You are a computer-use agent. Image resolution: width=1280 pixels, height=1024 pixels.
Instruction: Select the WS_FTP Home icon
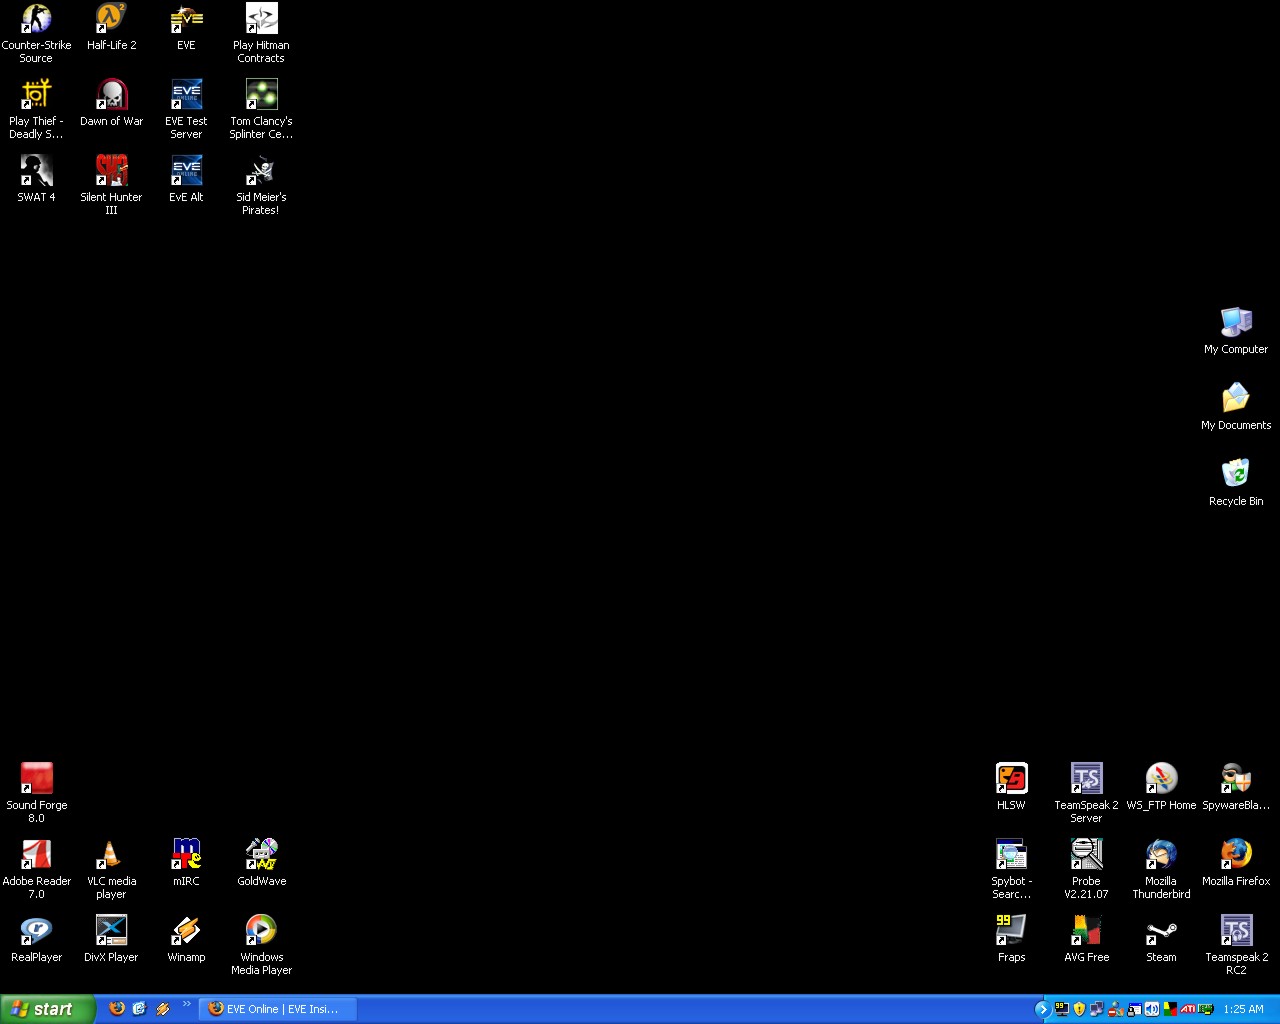pos(1161,787)
